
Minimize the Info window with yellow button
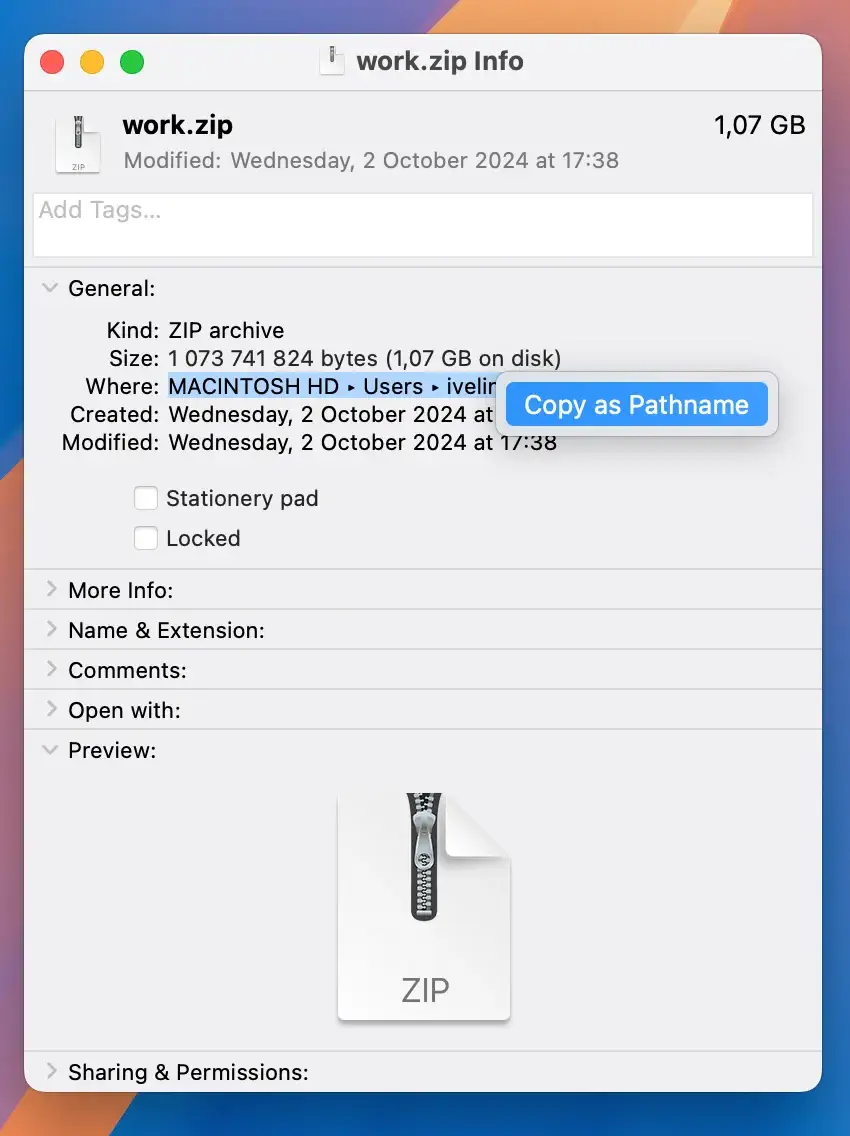92,62
